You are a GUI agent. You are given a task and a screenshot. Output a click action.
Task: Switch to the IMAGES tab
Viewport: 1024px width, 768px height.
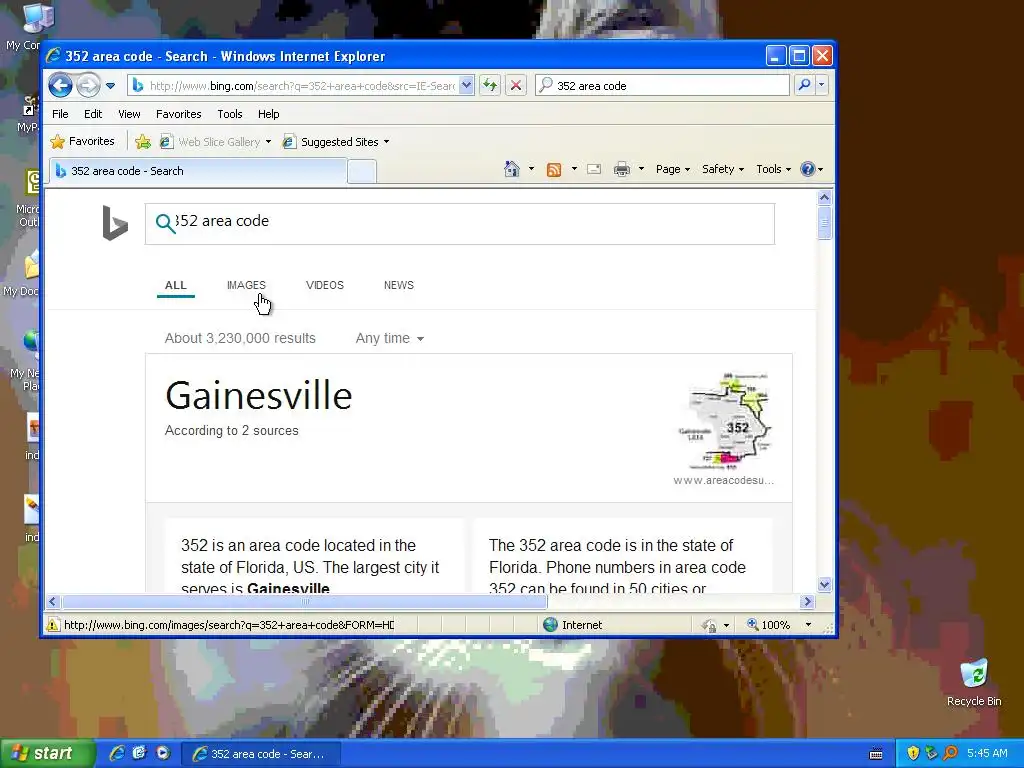point(246,285)
